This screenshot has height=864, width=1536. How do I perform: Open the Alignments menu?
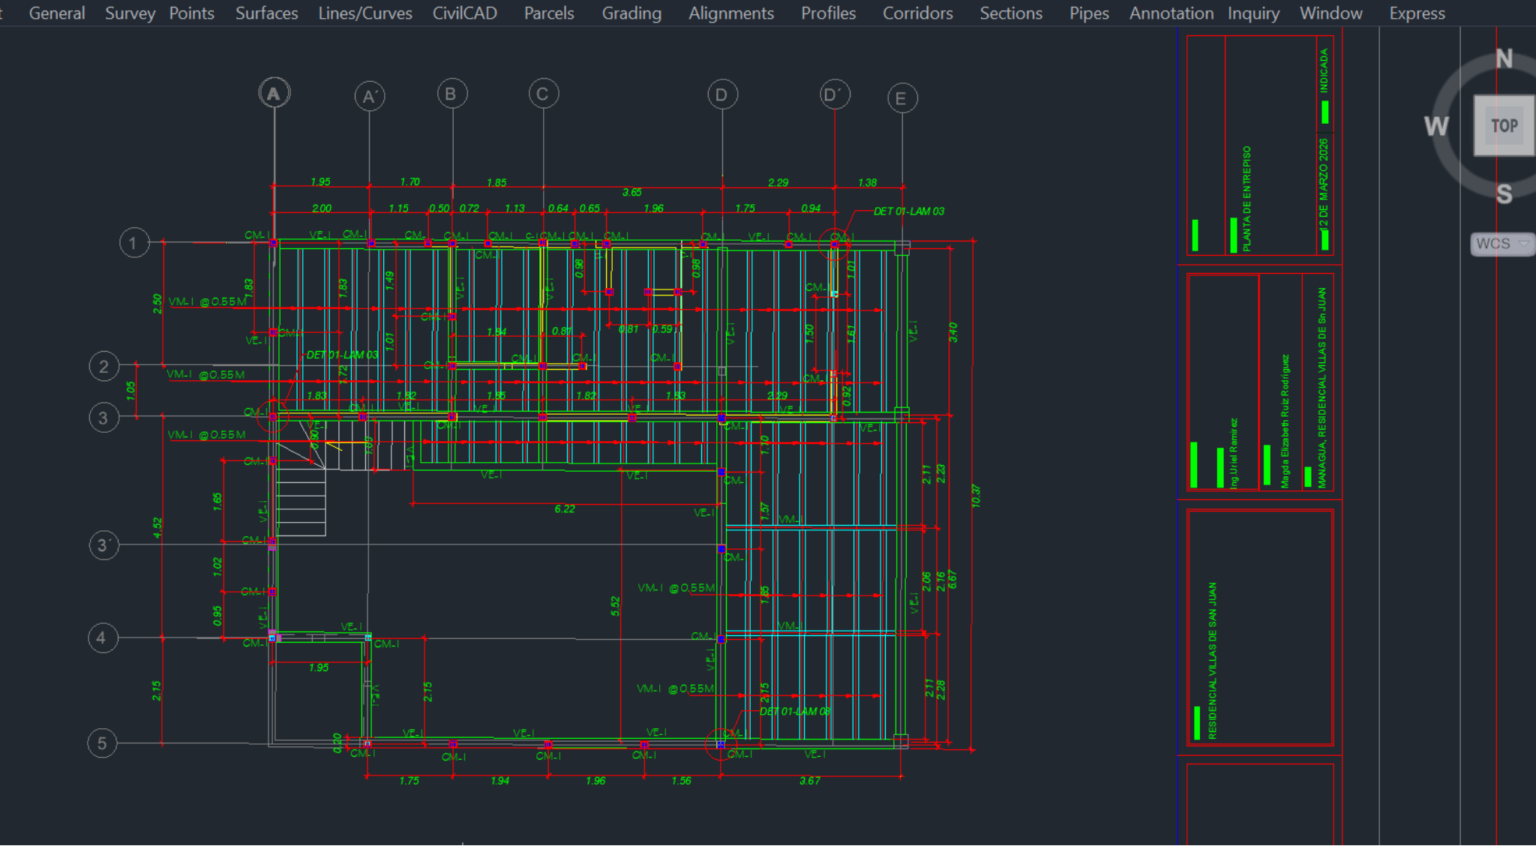[731, 13]
